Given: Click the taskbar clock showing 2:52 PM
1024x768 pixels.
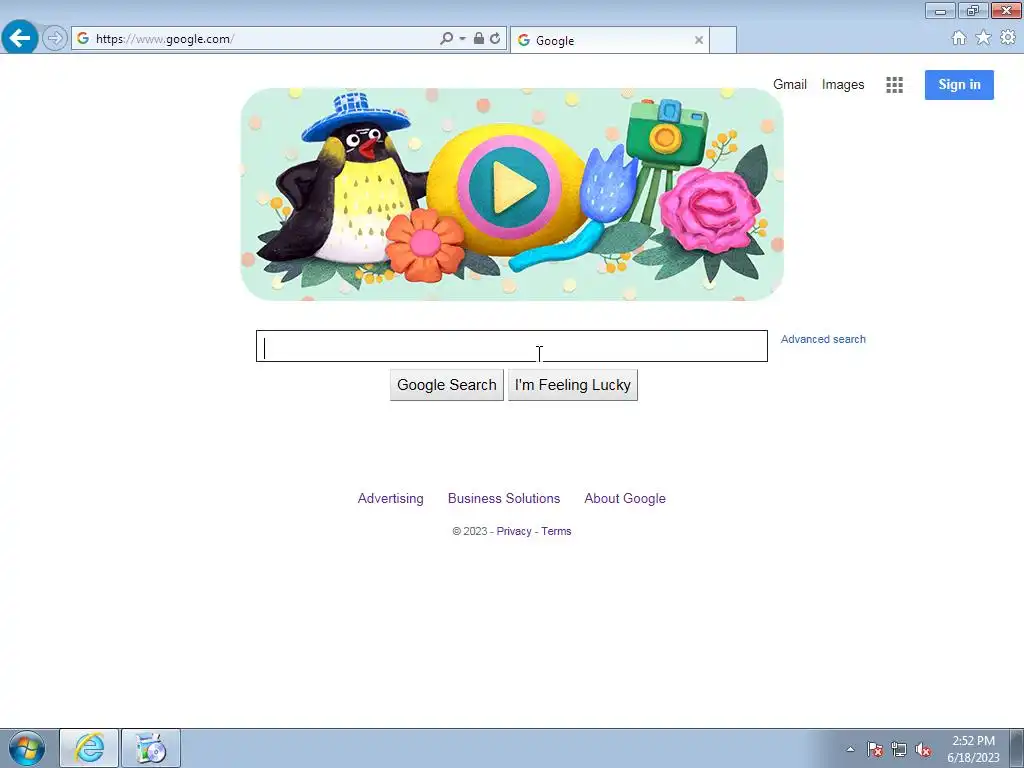Looking at the screenshot, I should 973,749.
